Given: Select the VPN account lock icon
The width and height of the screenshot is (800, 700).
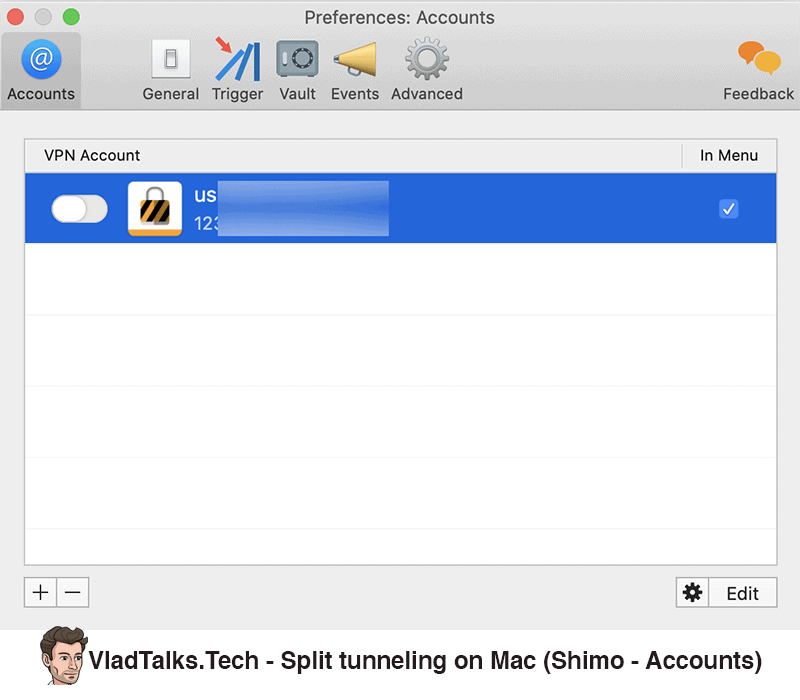Looking at the screenshot, I should coord(155,209).
